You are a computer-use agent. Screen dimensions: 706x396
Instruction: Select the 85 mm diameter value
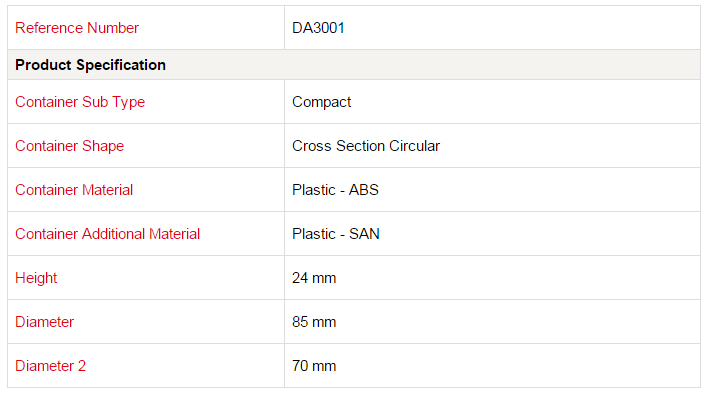[x=314, y=322]
